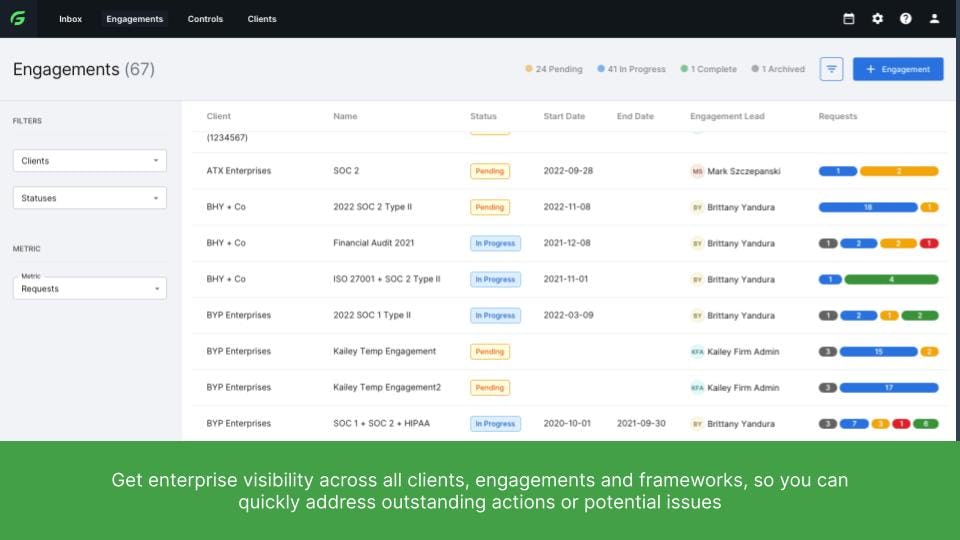Filter by 1 Complete status
Screen dimensions: 960x540
click(708, 69)
